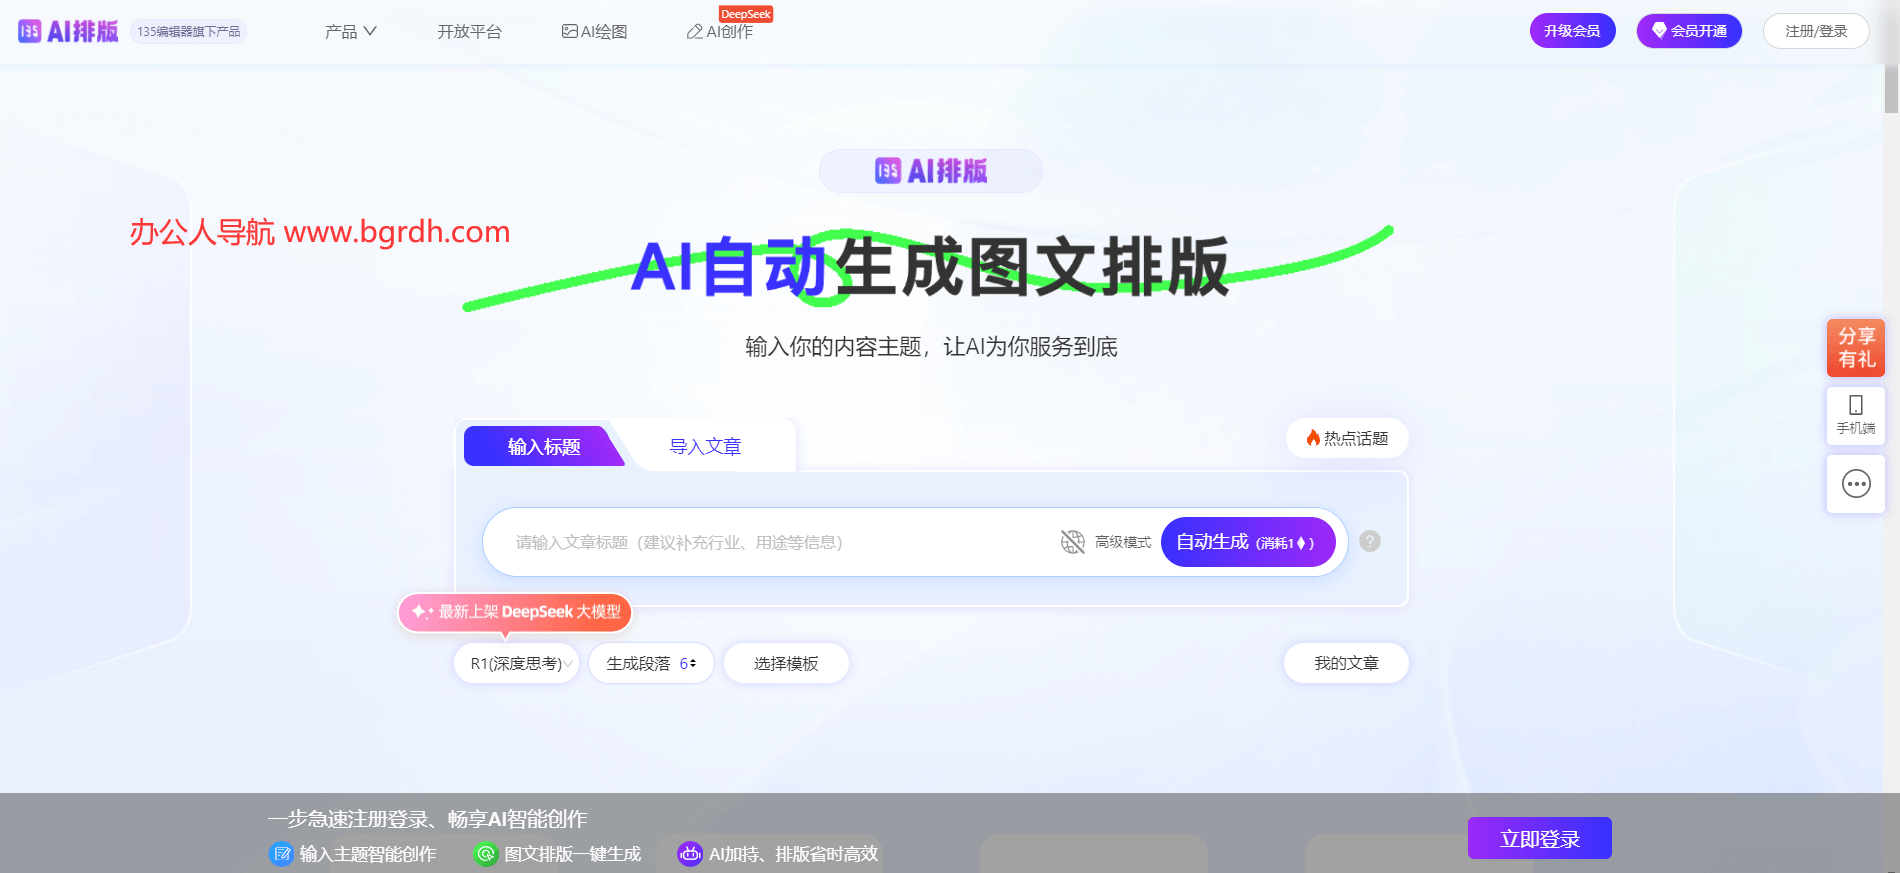Open AI创作 with DeepSeek badge
Viewport: 1900px width, 873px height.
720,31
